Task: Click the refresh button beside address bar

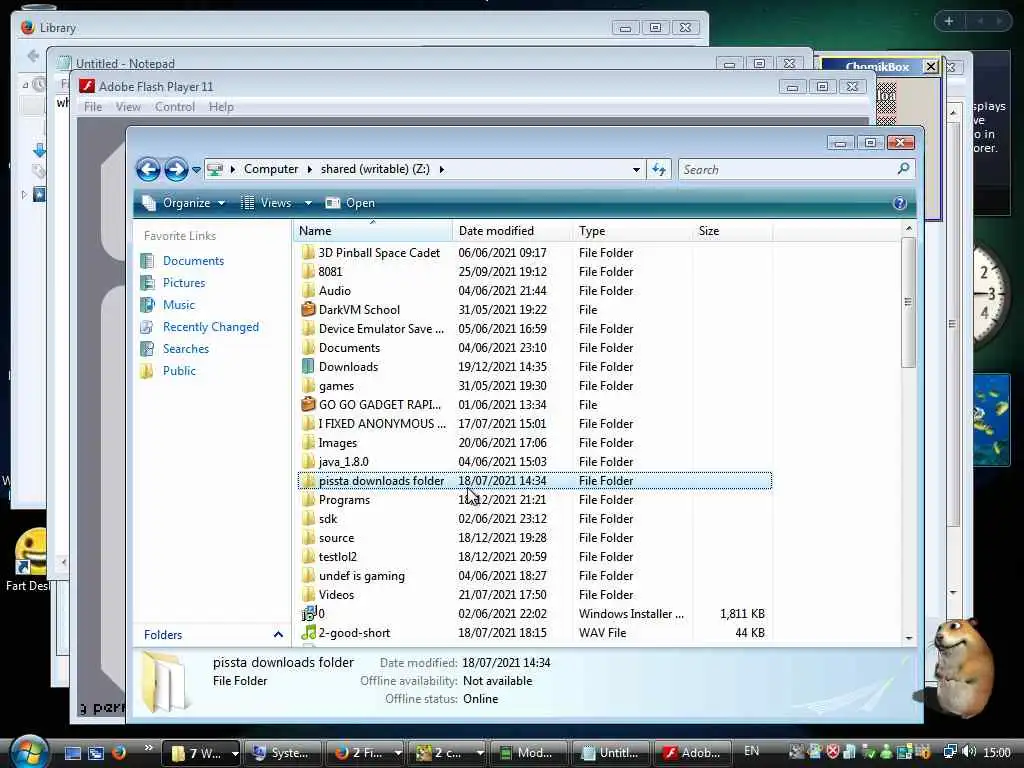Action: [x=659, y=170]
